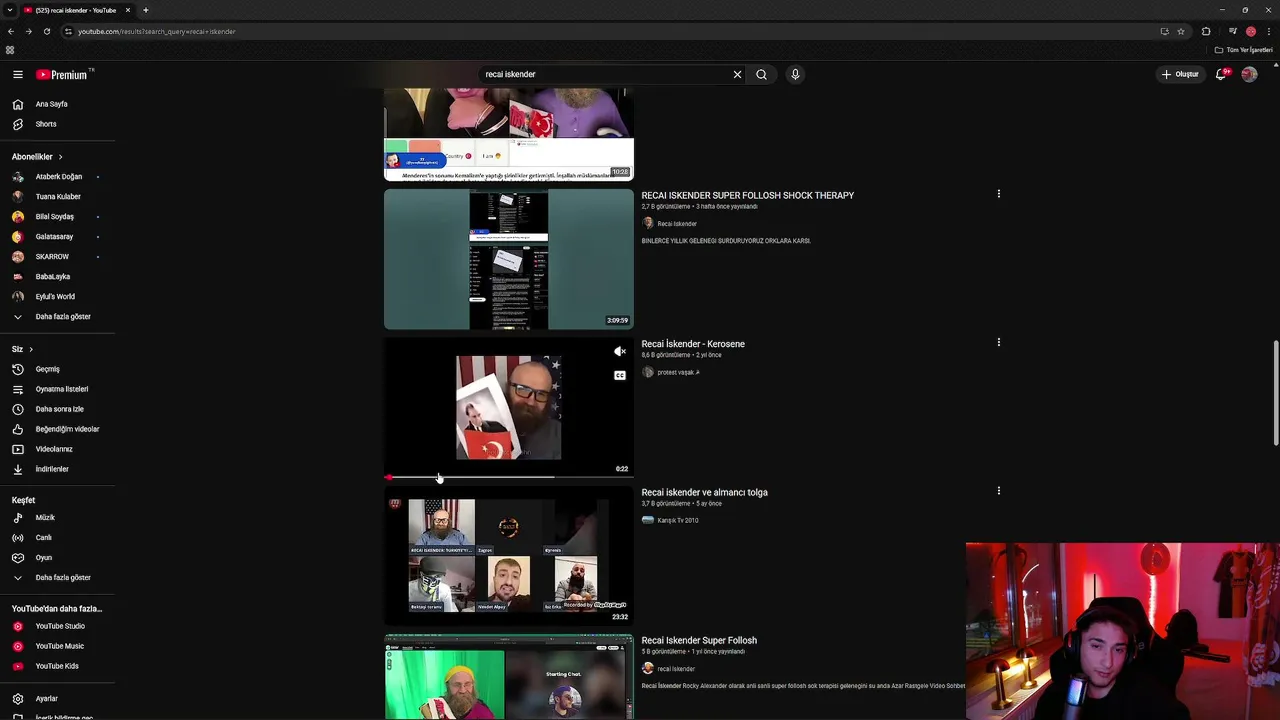The width and height of the screenshot is (1280, 720).
Task: Bookmark page with star icon
Action: pos(1181,31)
